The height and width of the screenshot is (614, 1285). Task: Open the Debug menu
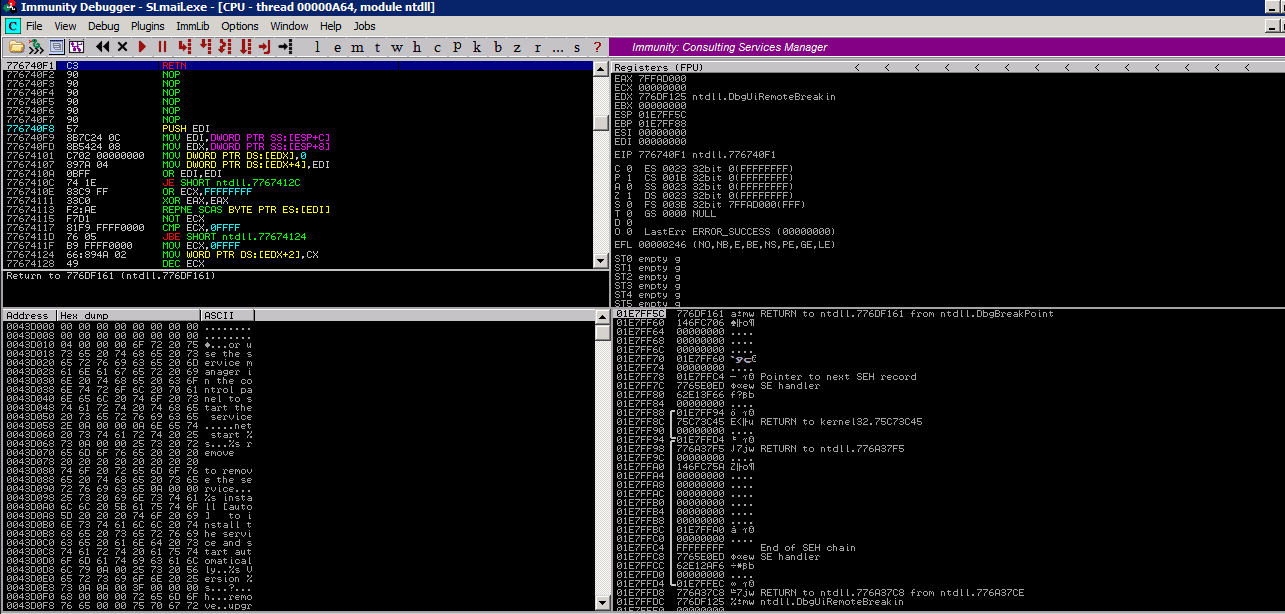pos(103,26)
